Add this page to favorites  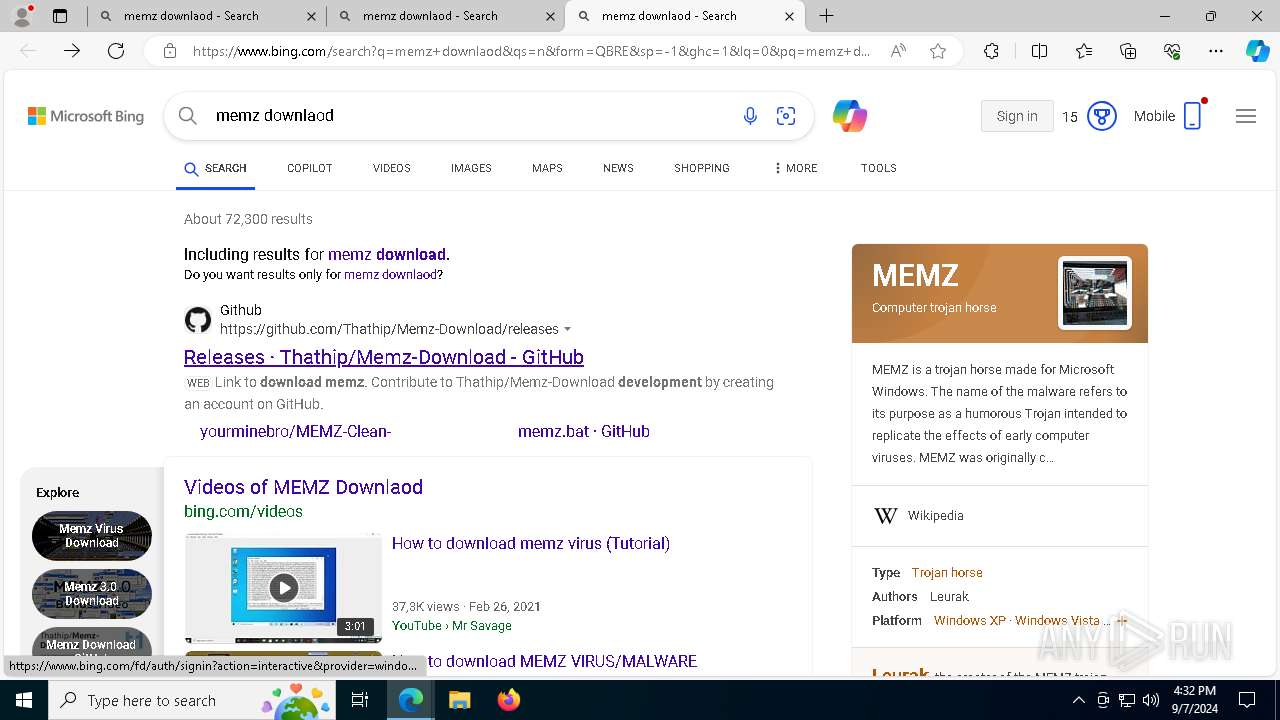[938, 51]
